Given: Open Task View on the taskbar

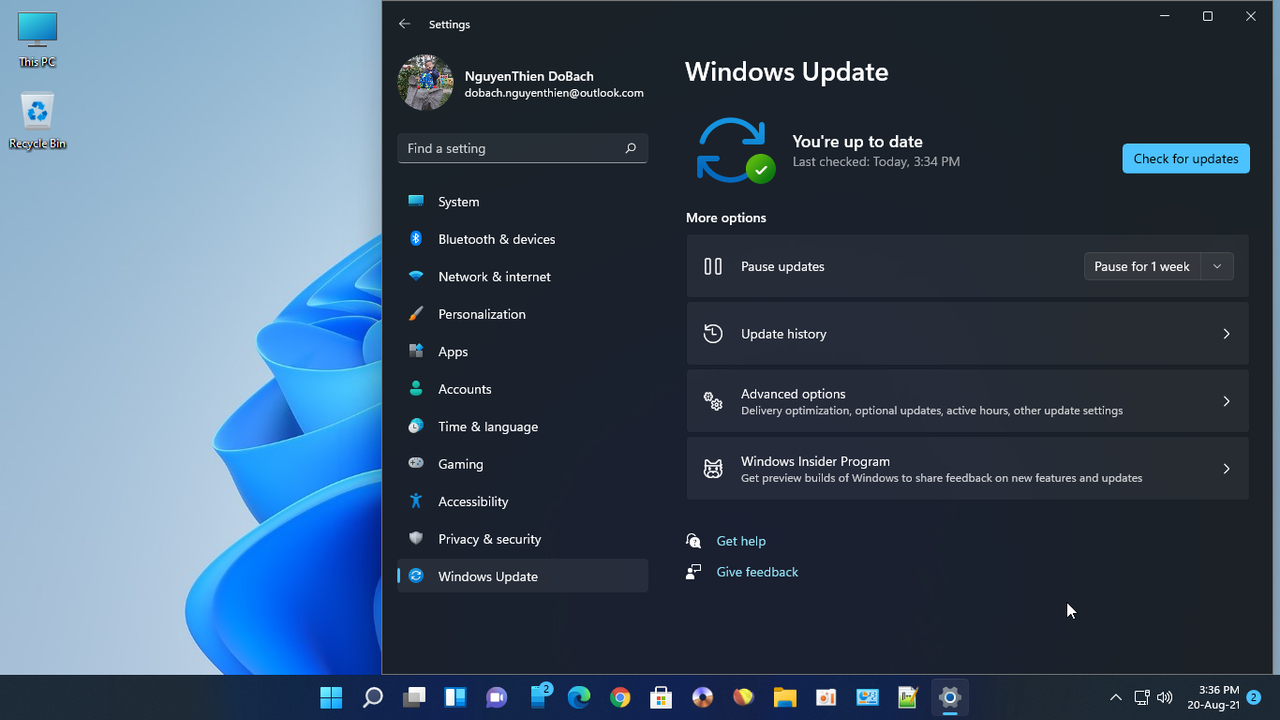Looking at the screenshot, I should pos(414,697).
